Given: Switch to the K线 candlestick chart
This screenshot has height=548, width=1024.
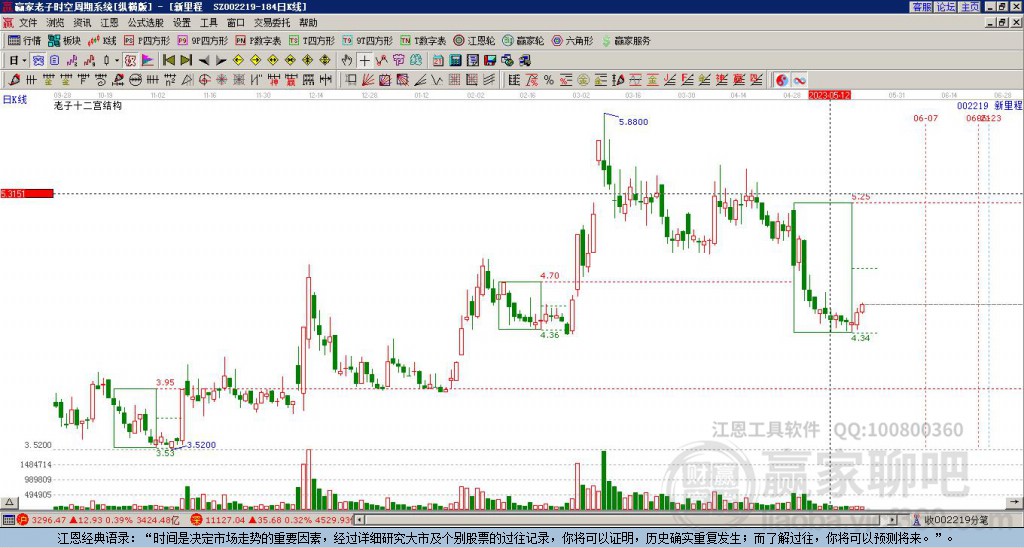Looking at the screenshot, I should [x=102, y=40].
